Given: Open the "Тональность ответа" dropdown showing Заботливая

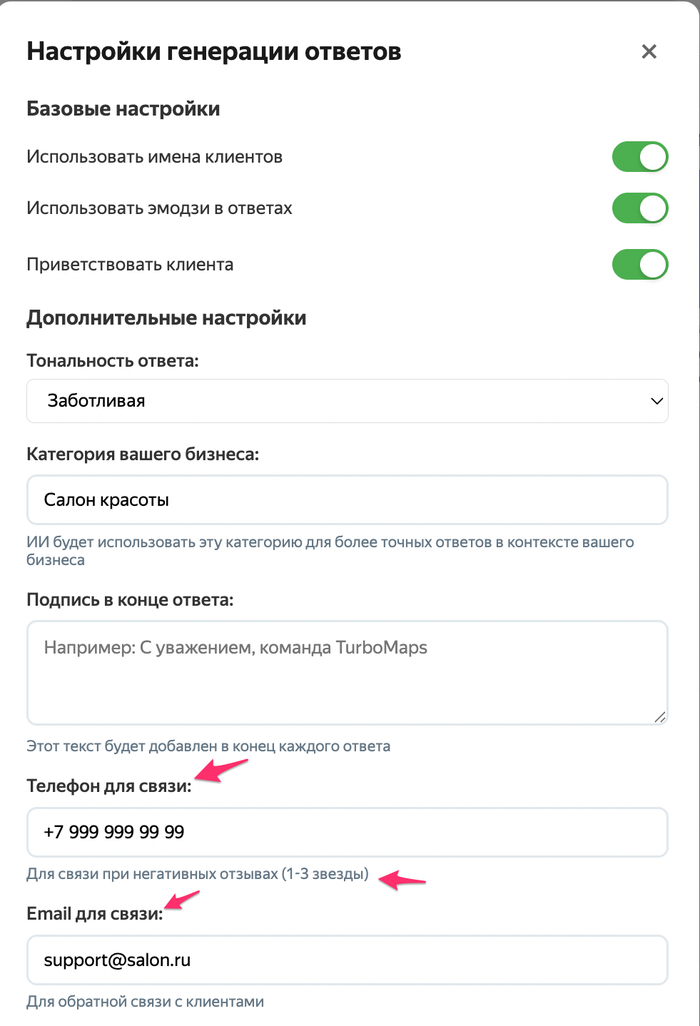Looking at the screenshot, I should pyautogui.click(x=347, y=401).
